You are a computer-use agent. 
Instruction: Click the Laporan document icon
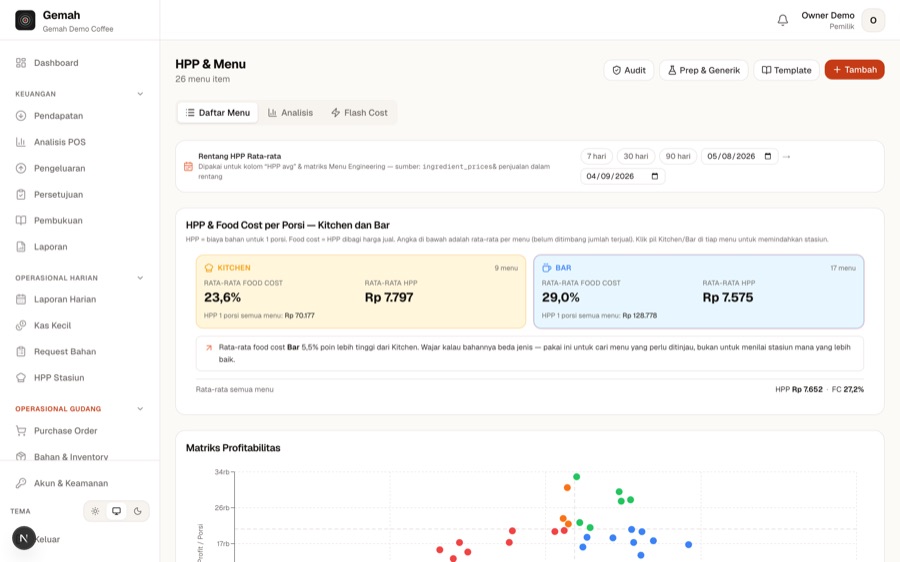point(21,247)
